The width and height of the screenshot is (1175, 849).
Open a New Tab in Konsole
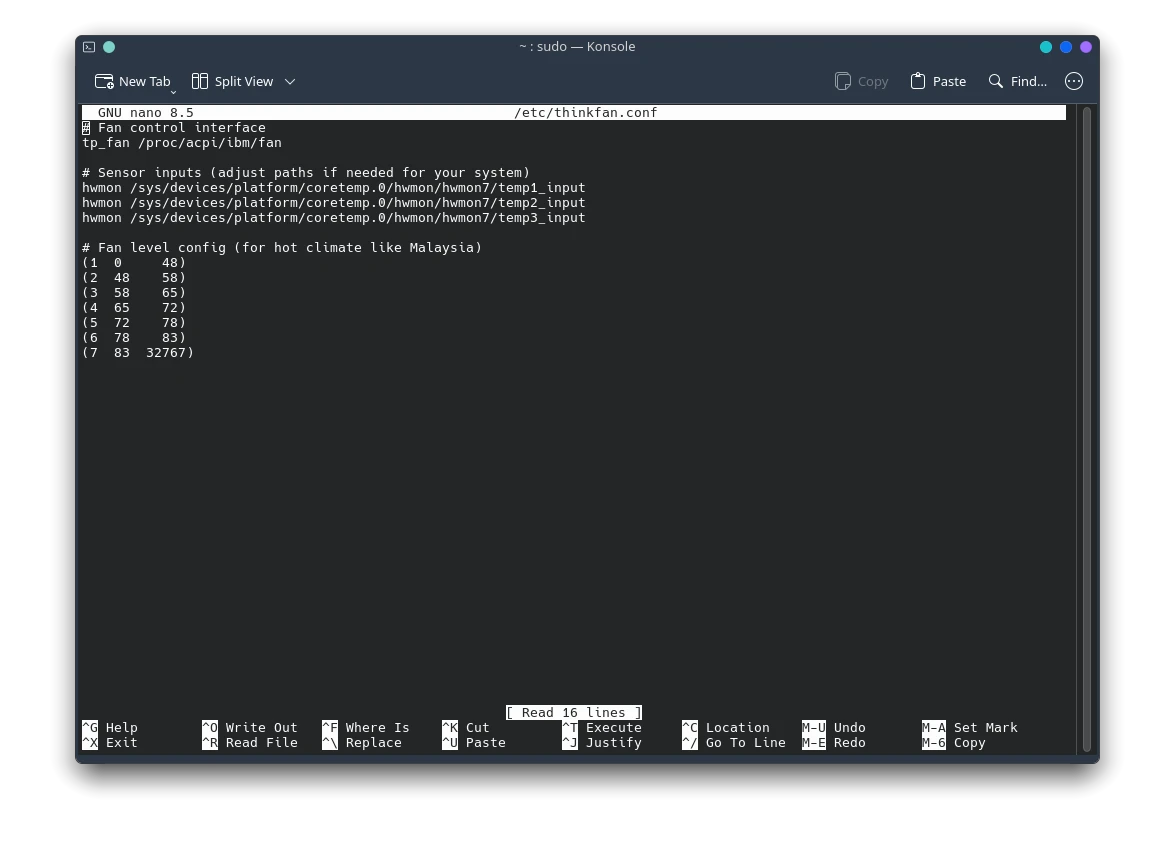[133, 81]
